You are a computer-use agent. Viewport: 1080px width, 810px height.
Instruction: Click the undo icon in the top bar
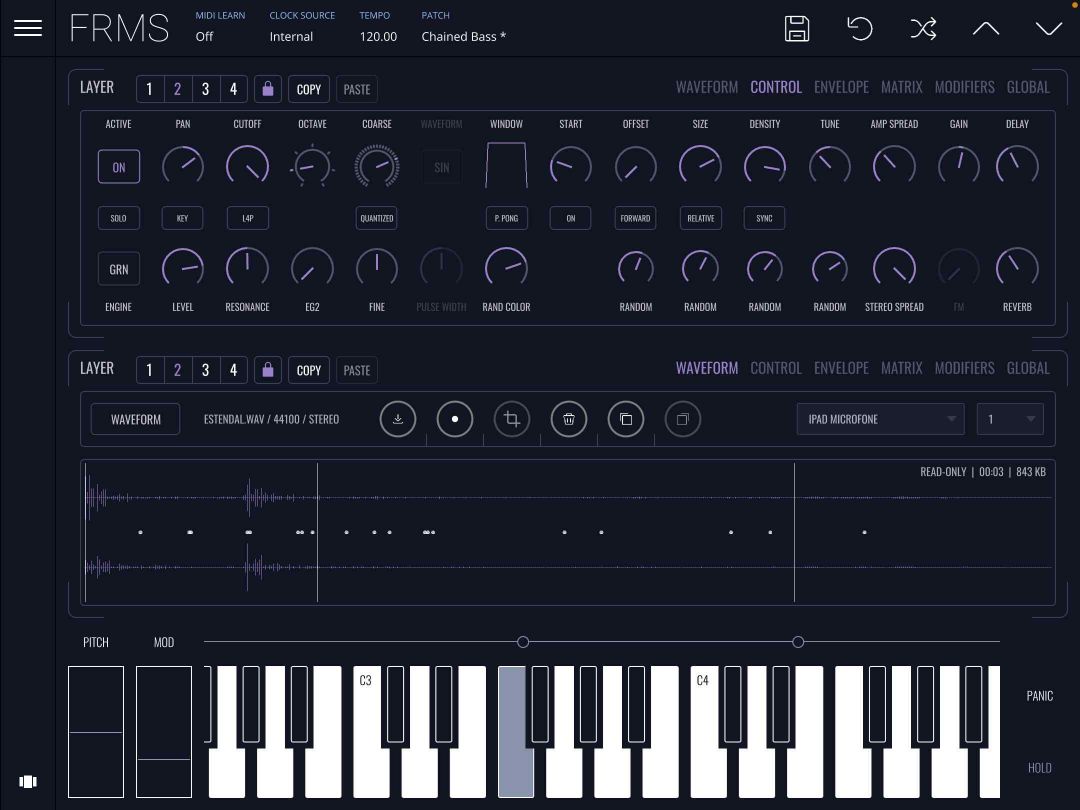click(x=860, y=29)
